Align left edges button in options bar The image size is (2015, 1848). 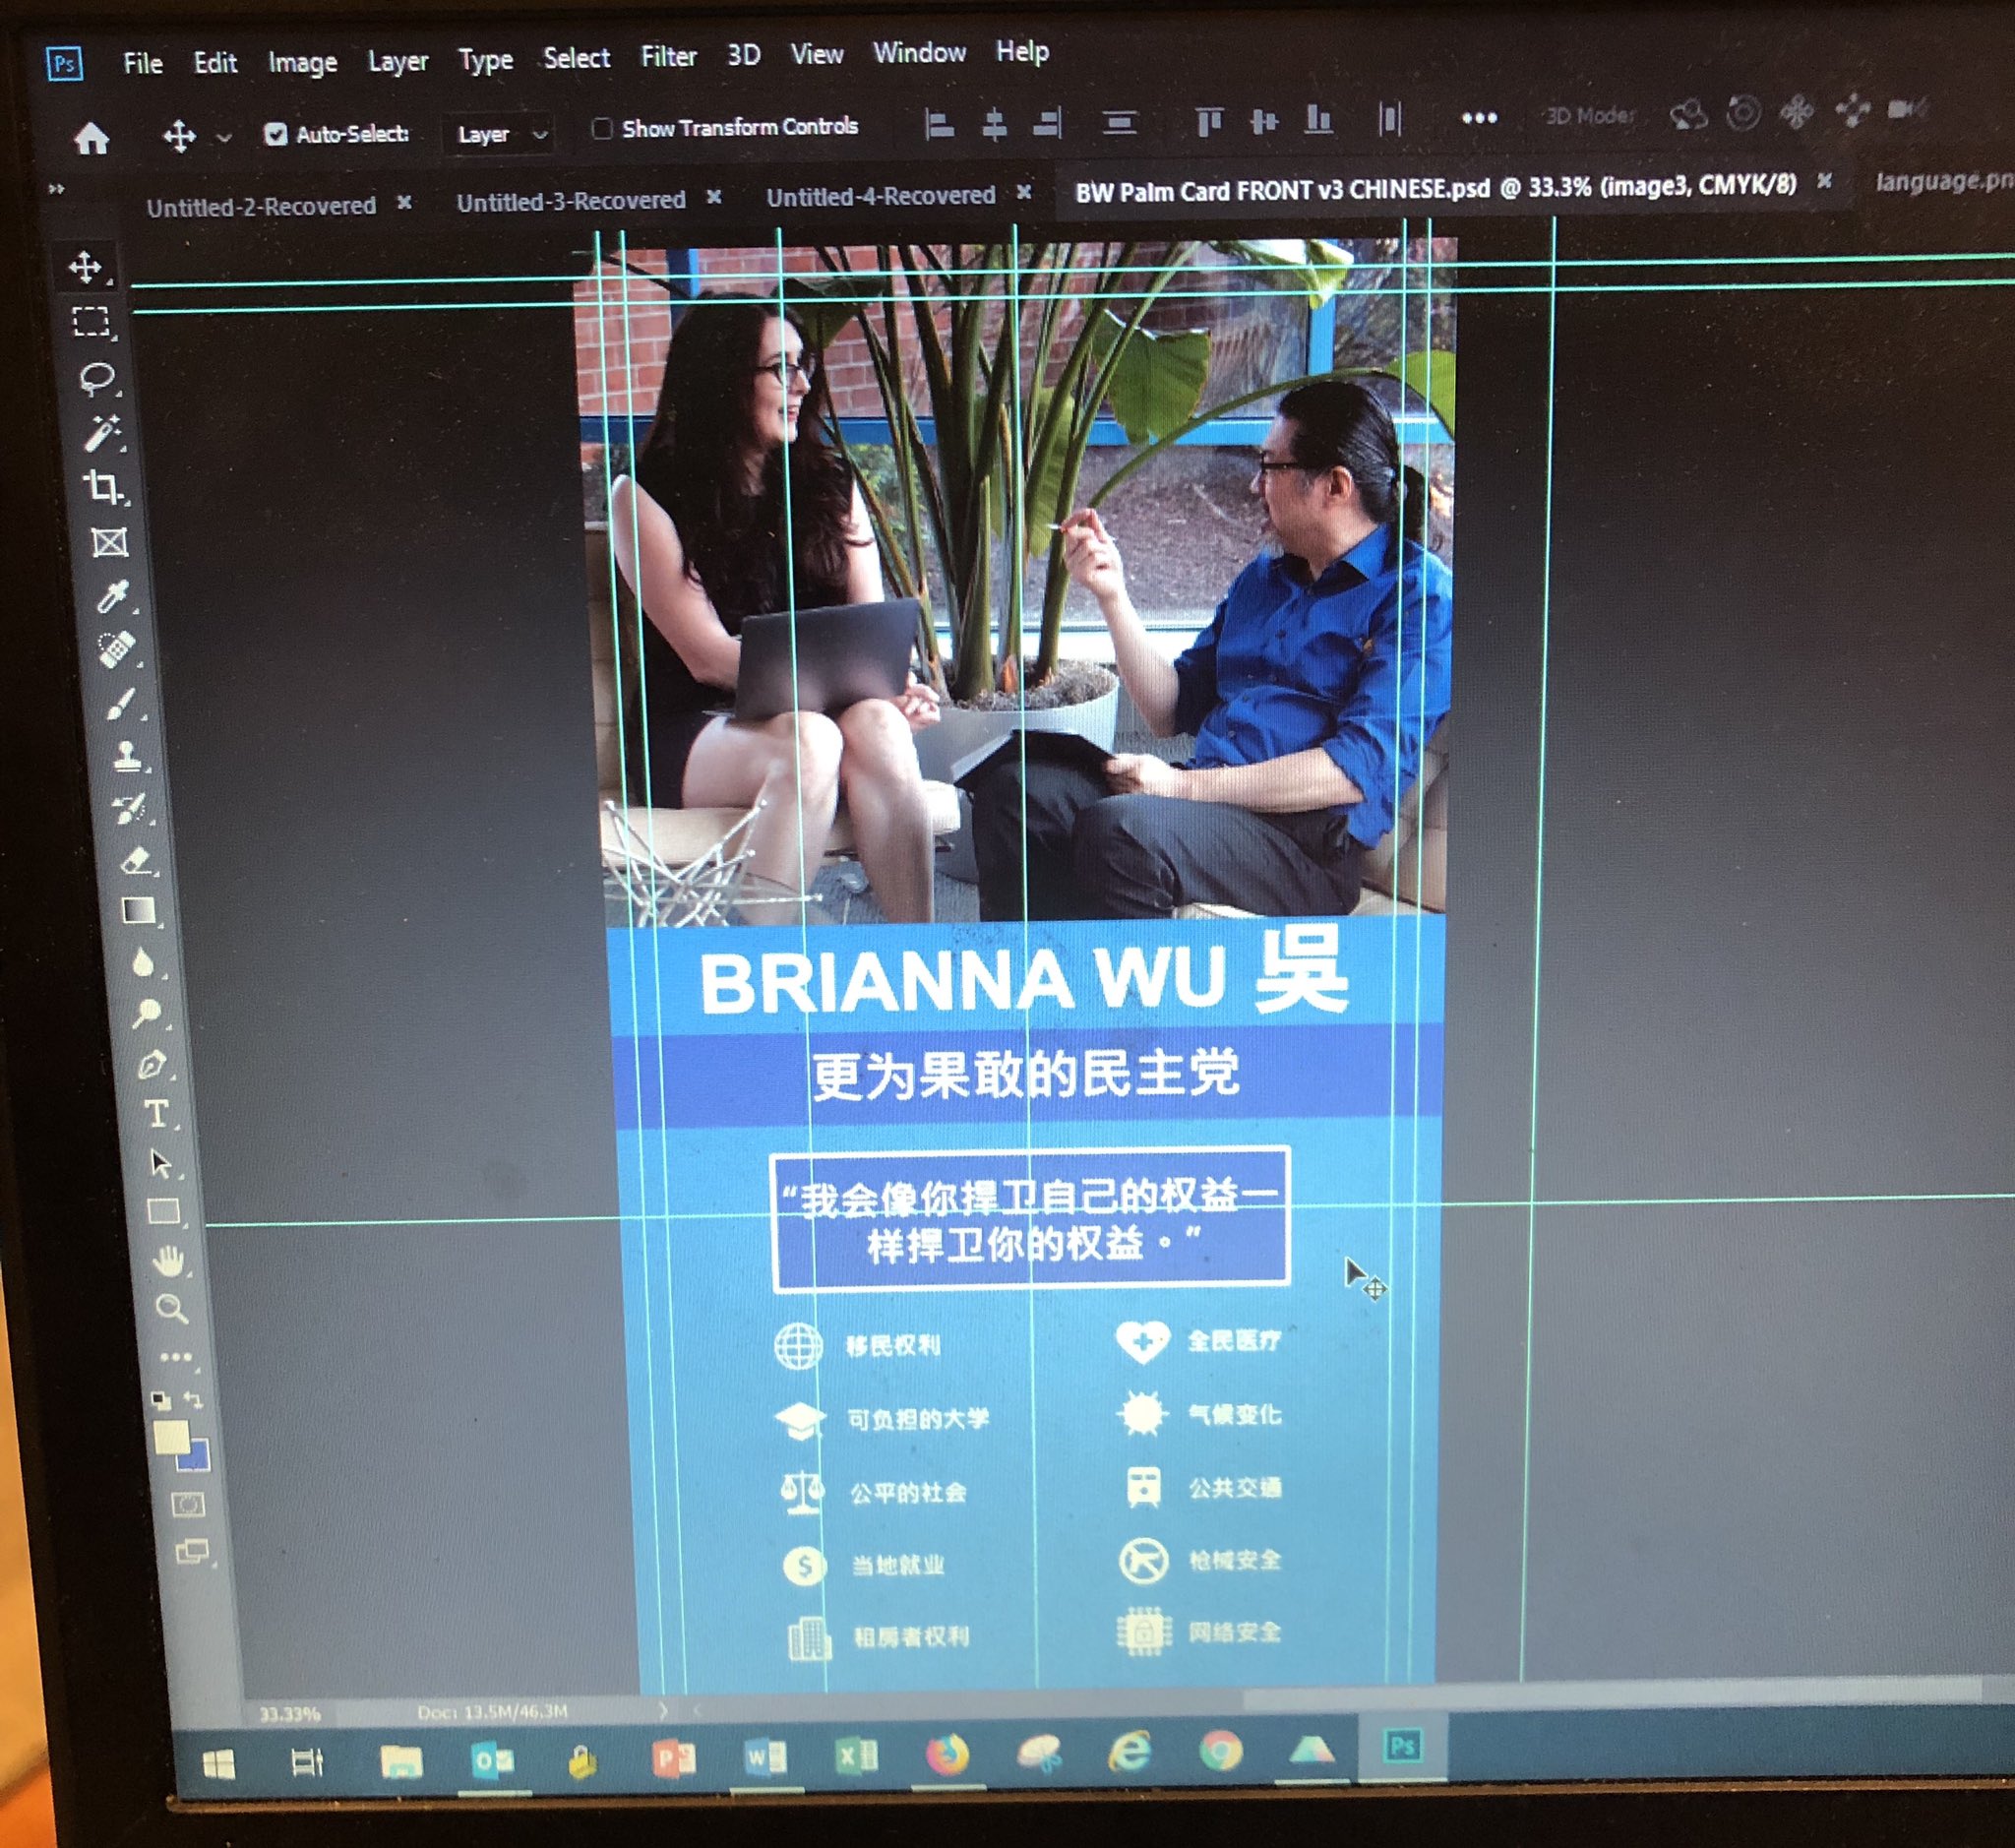[938, 125]
